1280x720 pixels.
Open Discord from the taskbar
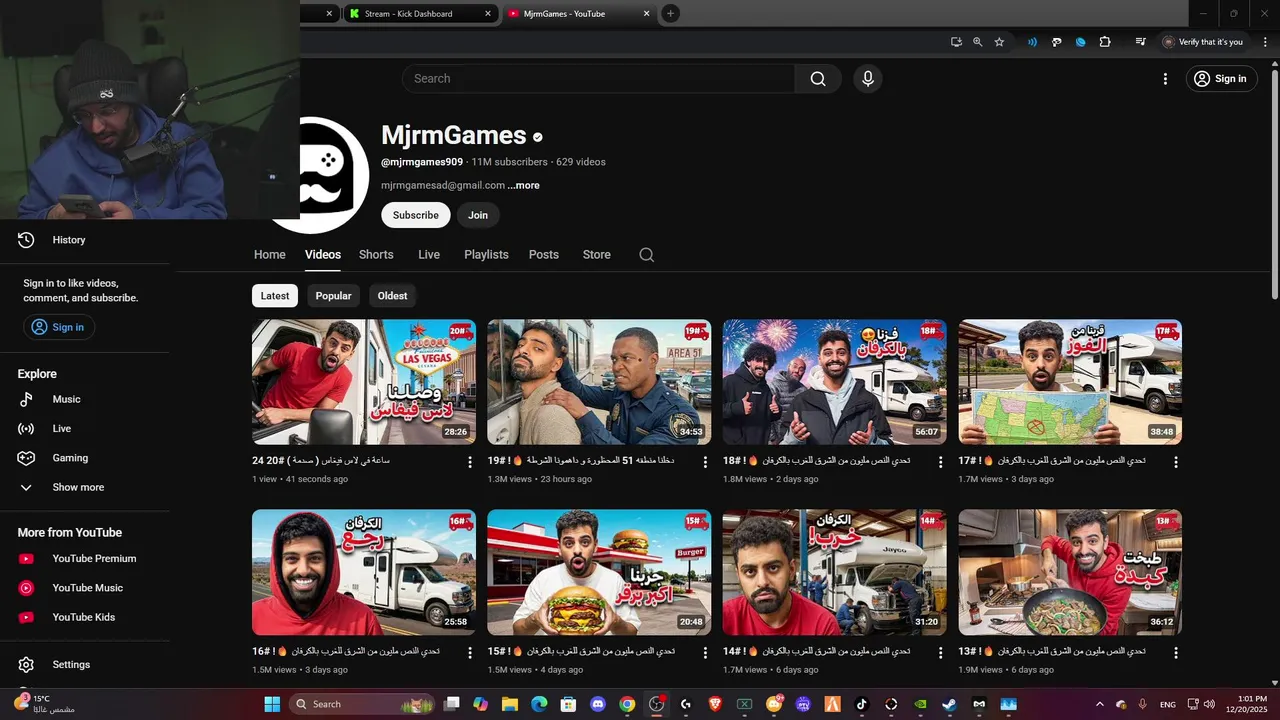598,704
